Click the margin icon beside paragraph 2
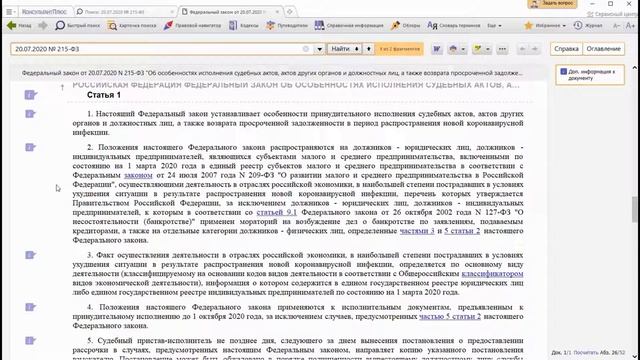Screen dimensions: 640x360 pos(31,147)
